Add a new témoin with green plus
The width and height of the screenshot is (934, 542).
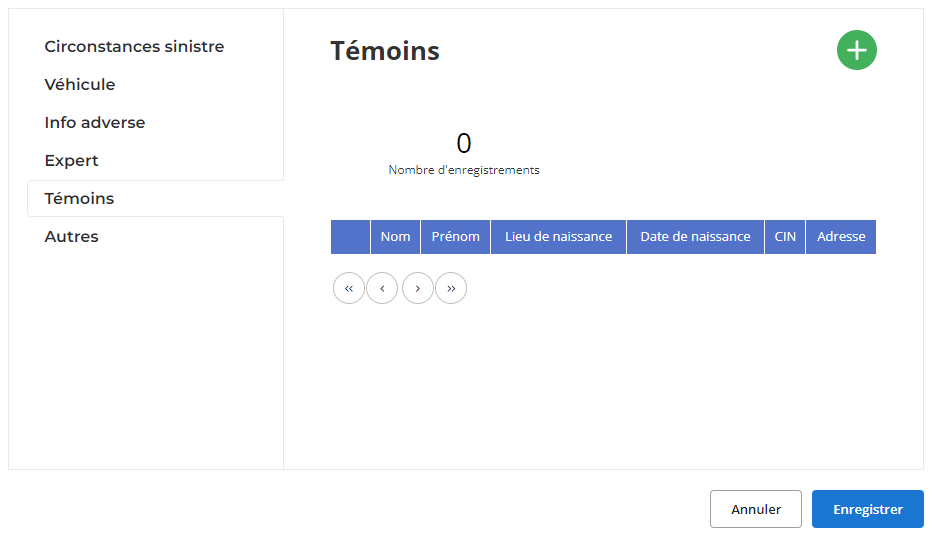pos(857,50)
